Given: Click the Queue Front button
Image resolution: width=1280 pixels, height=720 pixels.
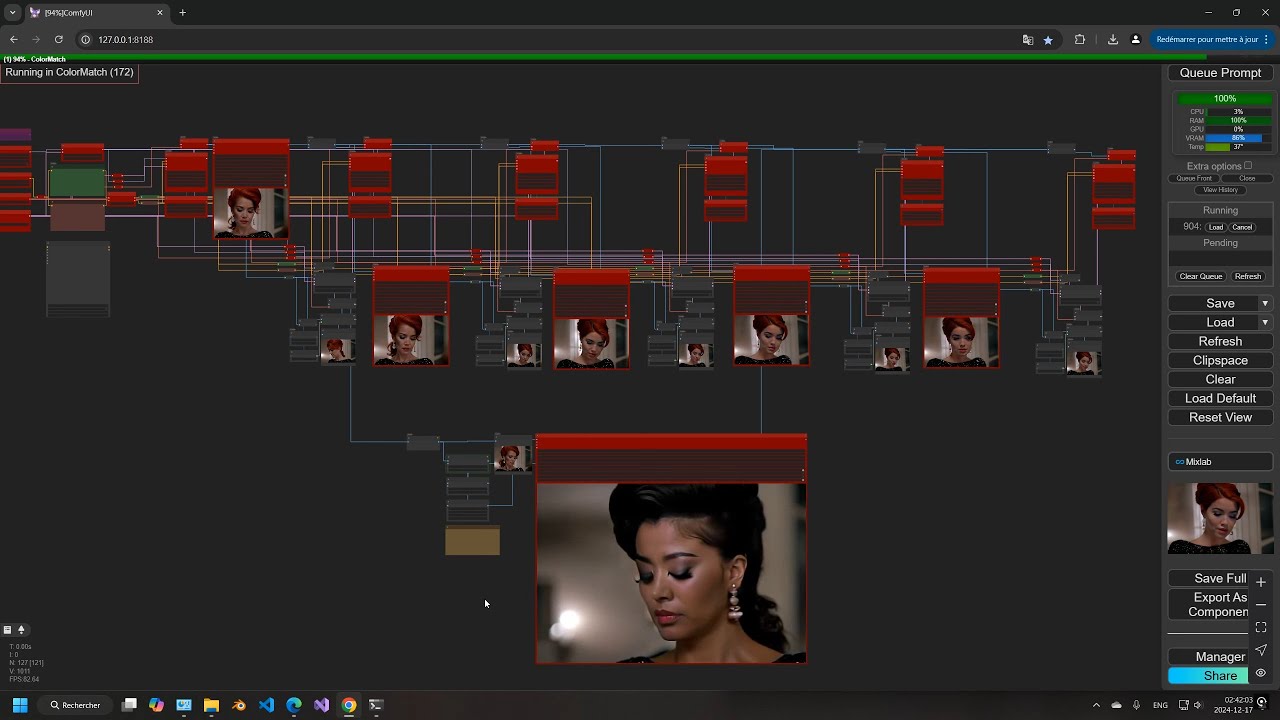Looking at the screenshot, I should click(1194, 178).
